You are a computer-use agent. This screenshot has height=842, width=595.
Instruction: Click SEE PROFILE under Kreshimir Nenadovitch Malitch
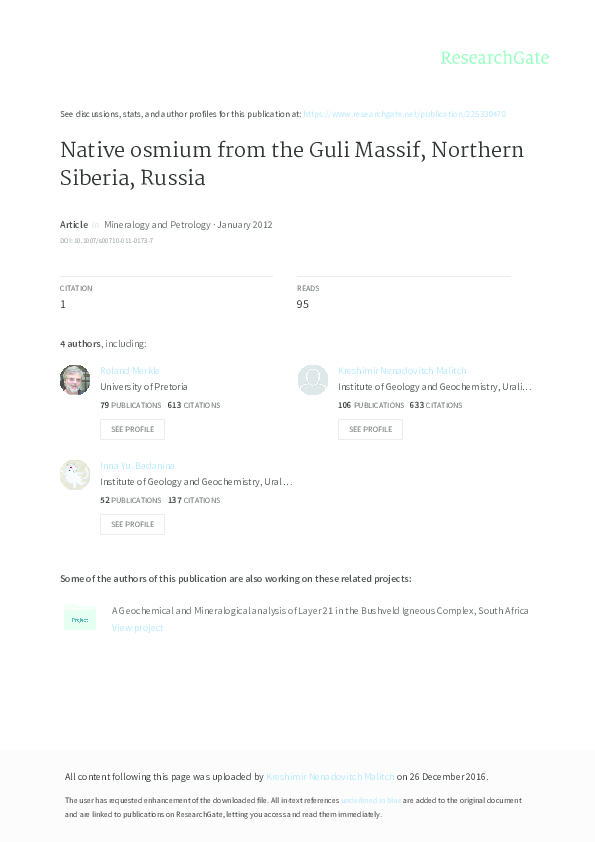click(x=370, y=429)
